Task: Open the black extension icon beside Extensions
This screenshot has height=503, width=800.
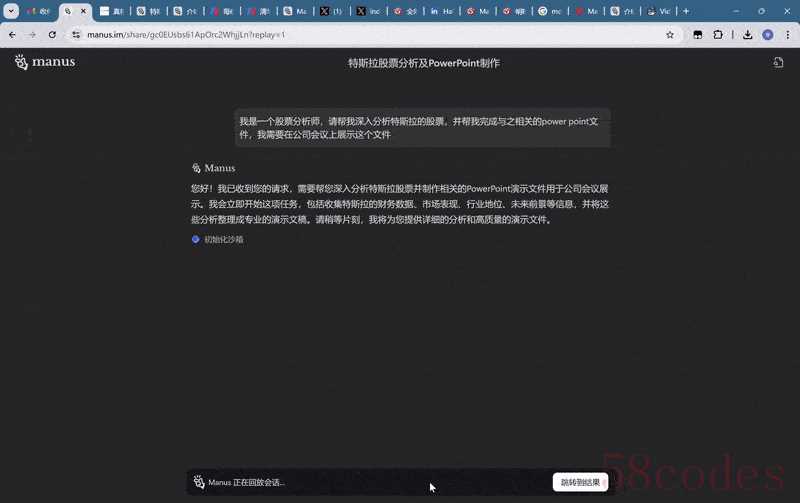Action: tap(697, 35)
